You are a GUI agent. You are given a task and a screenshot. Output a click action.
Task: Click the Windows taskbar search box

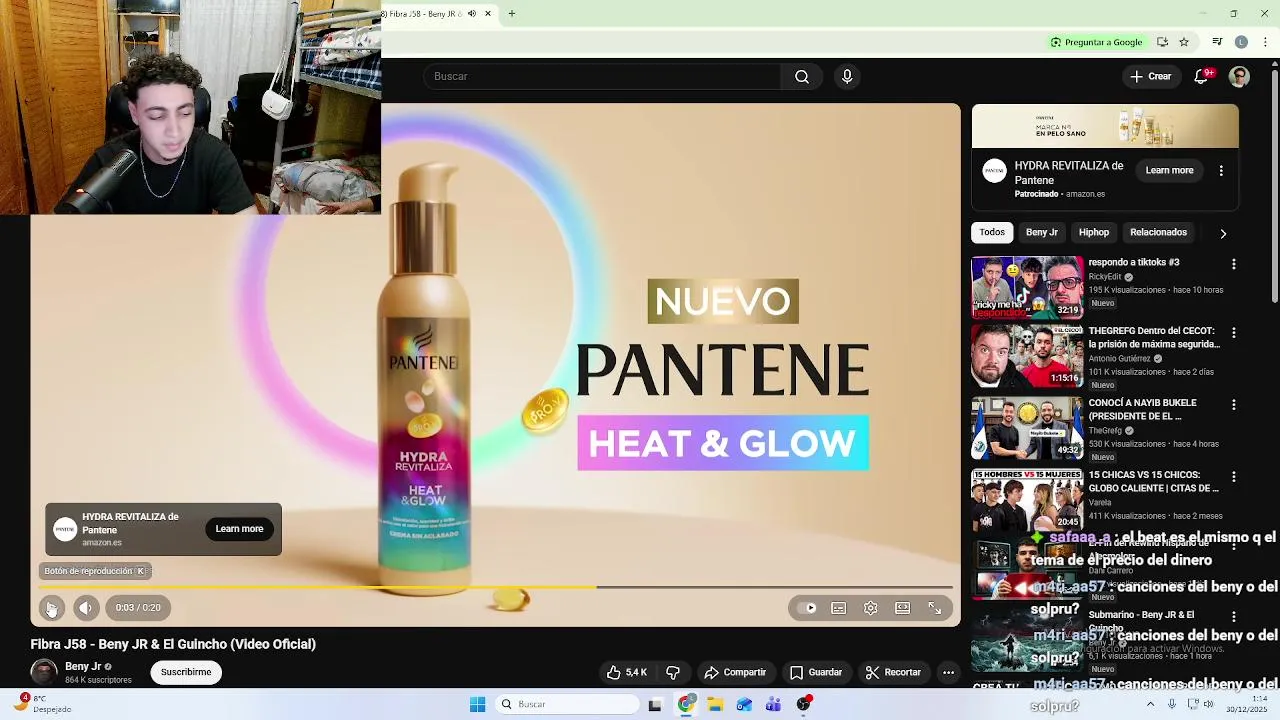pos(568,705)
